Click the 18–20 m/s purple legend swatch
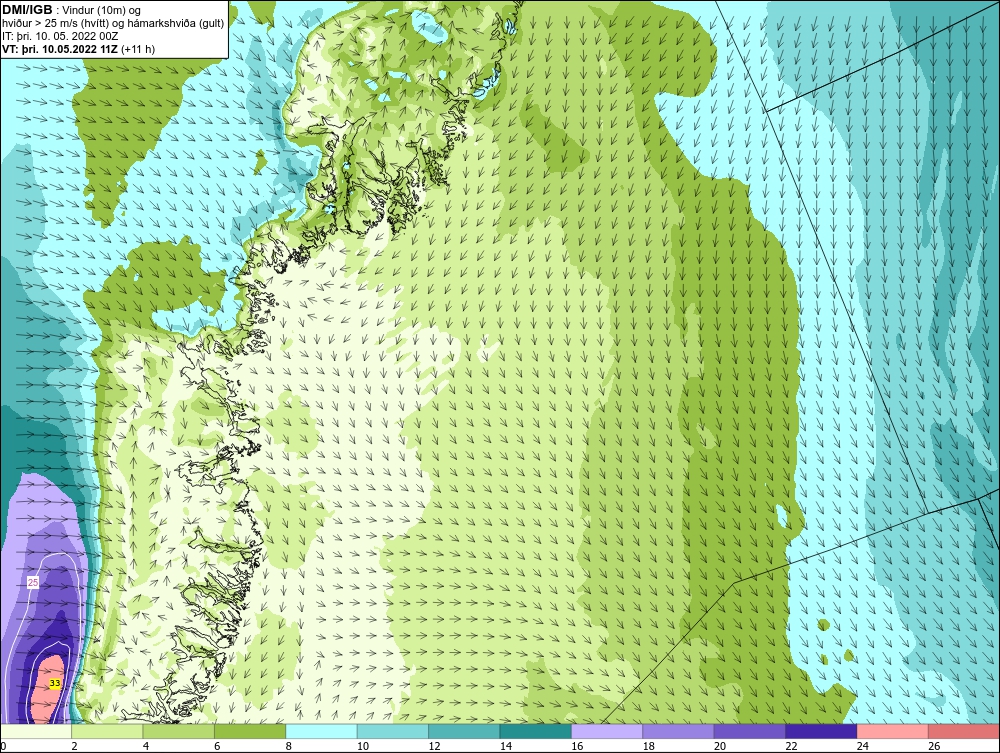 point(679,731)
